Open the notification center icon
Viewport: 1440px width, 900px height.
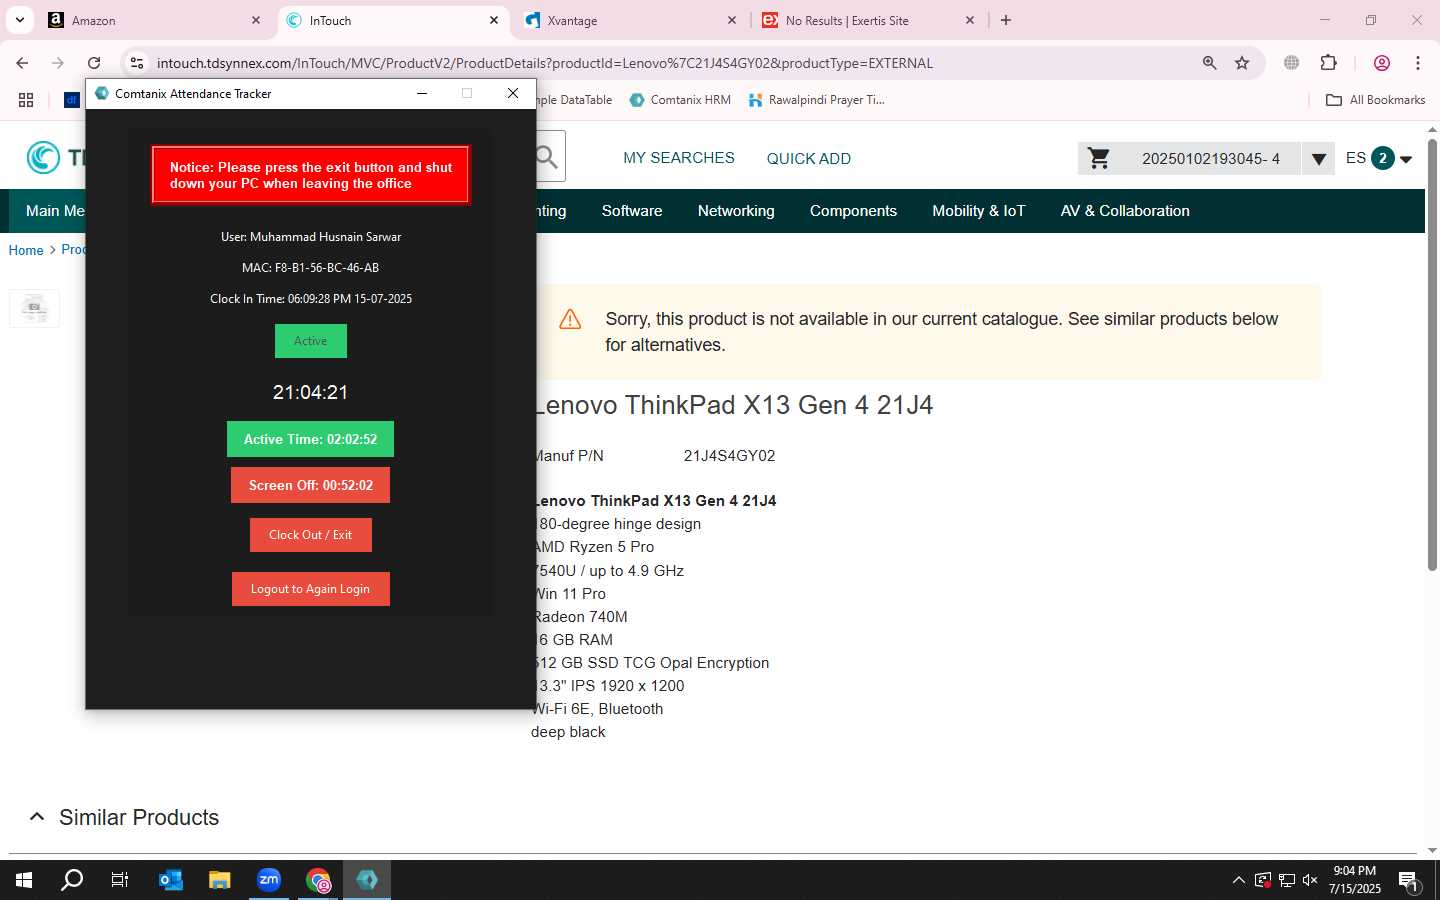click(1409, 881)
